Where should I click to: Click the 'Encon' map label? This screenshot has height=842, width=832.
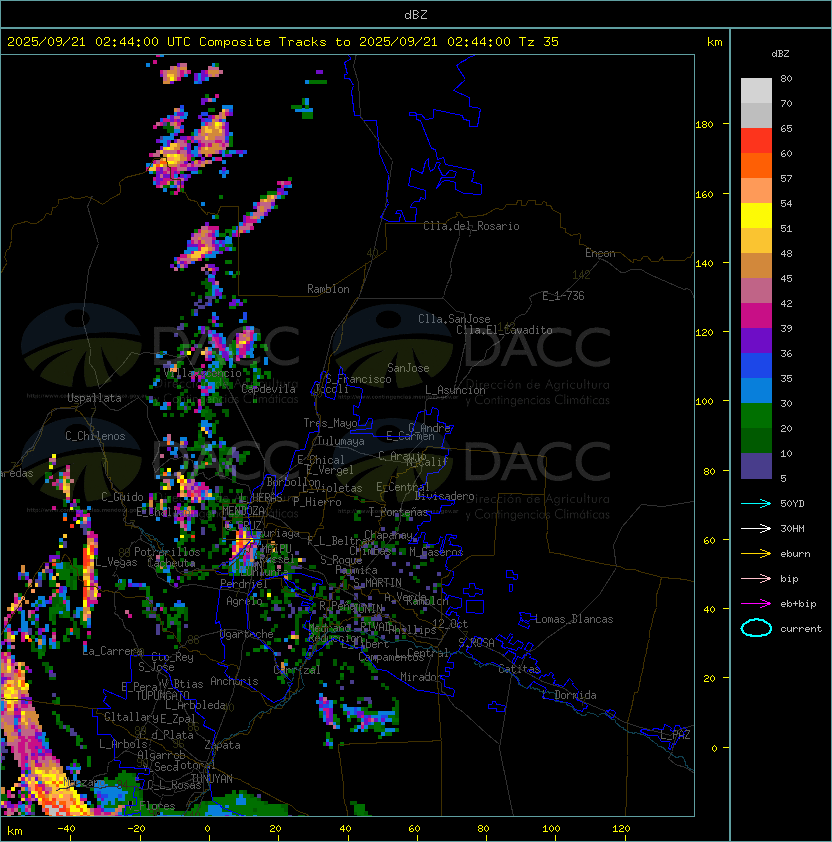click(x=600, y=253)
